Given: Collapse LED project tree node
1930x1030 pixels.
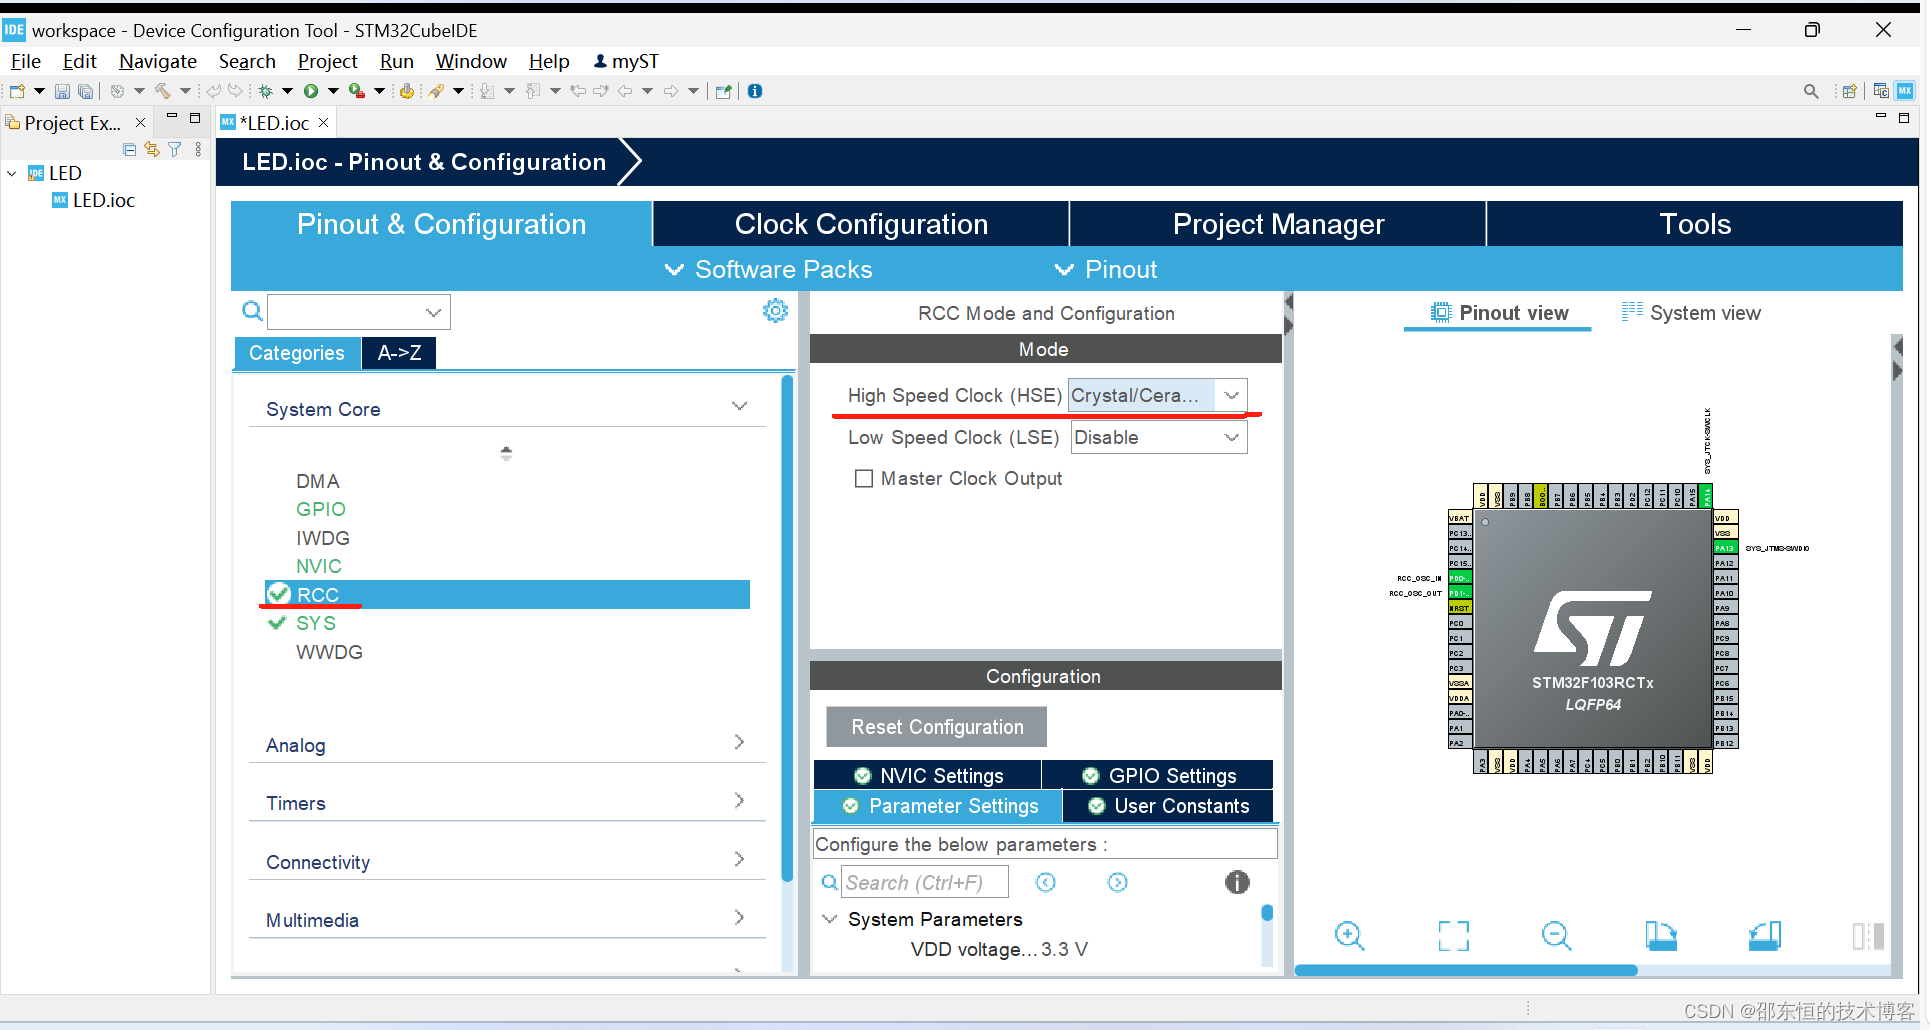Looking at the screenshot, I should (x=12, y=173).
